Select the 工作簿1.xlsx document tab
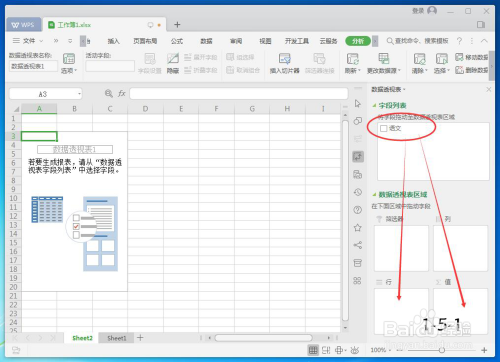500x362 pixels. tap(105, 25)
